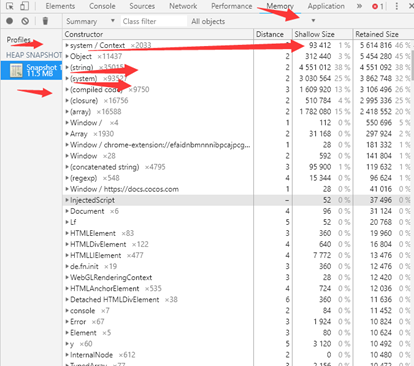Sort by the Retained Size column header
The width and height of the screenshot is (414, 366).
pos(383,34)
